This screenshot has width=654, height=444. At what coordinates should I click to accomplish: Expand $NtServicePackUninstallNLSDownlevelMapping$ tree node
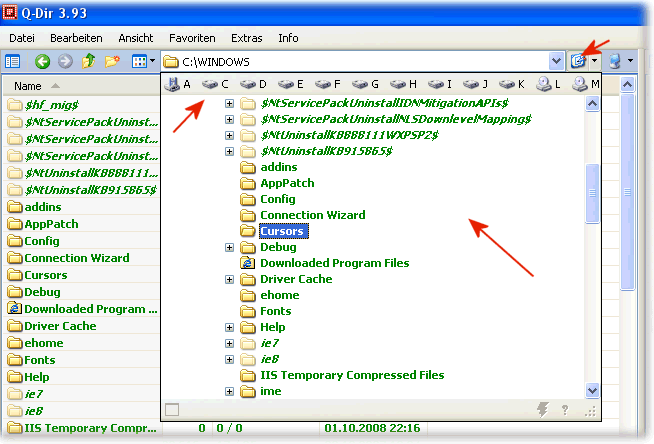tap(229, 120)
